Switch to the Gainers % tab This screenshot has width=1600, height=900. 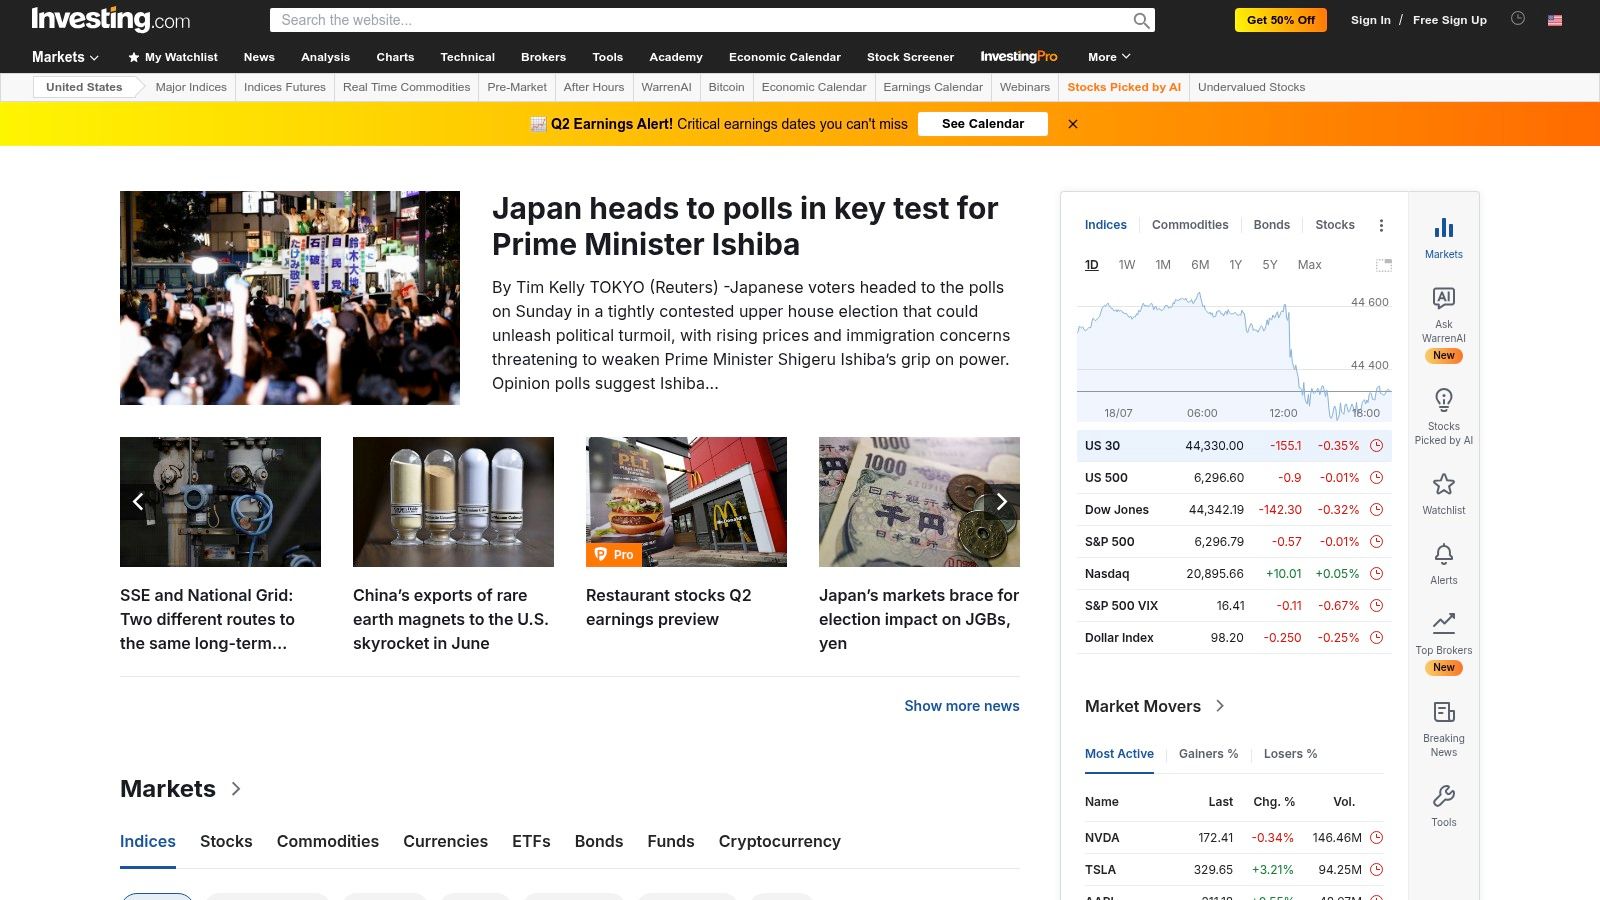coord(1208,754)
